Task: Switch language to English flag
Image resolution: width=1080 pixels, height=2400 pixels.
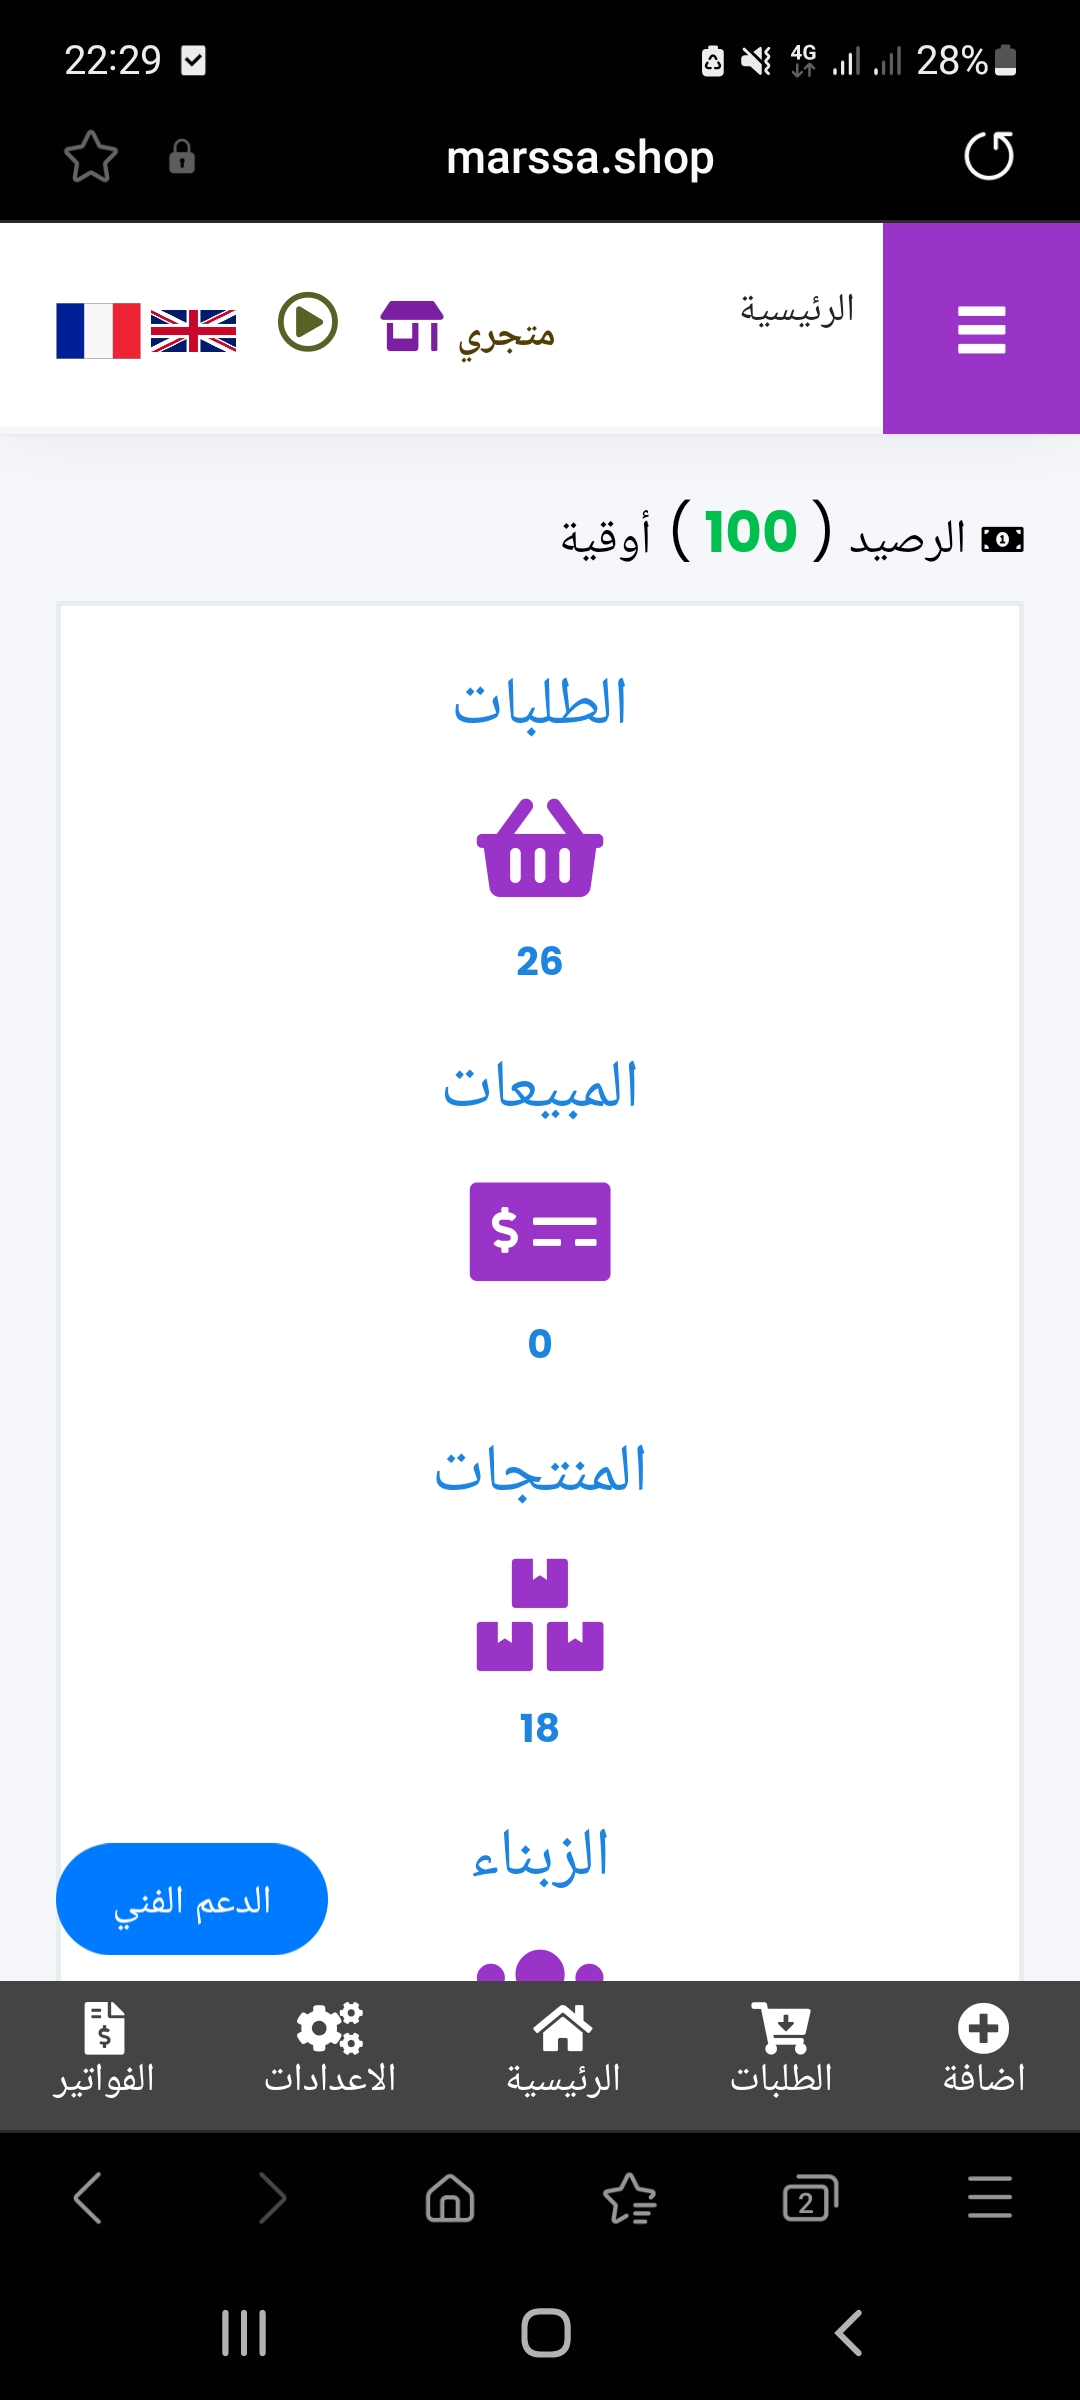Action: tap(194, 330)
